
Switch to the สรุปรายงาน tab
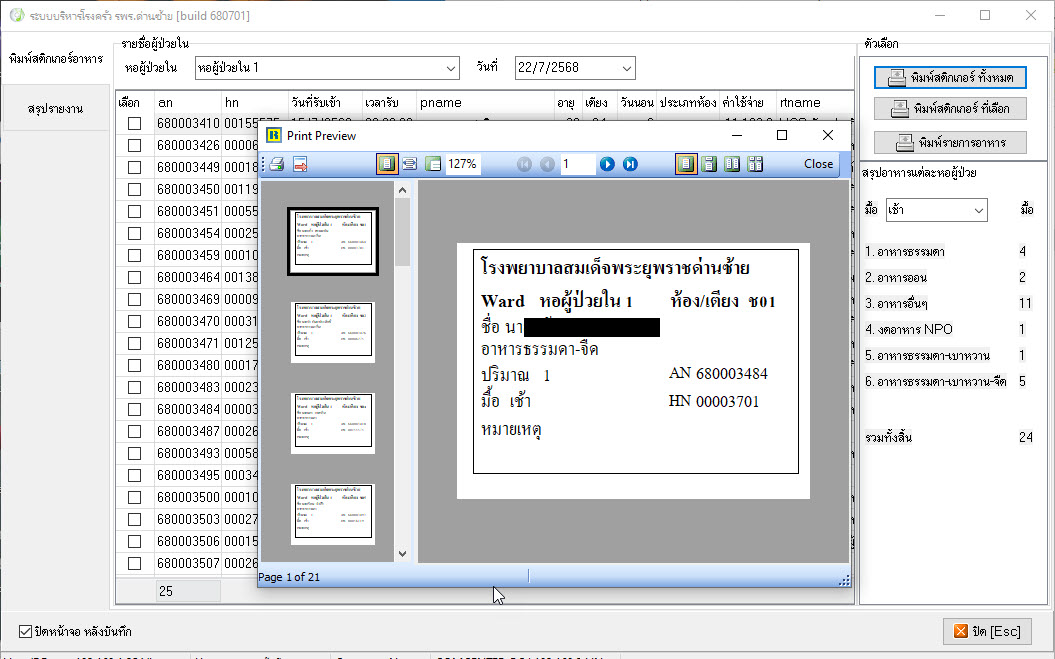click(x=55, y=108)
